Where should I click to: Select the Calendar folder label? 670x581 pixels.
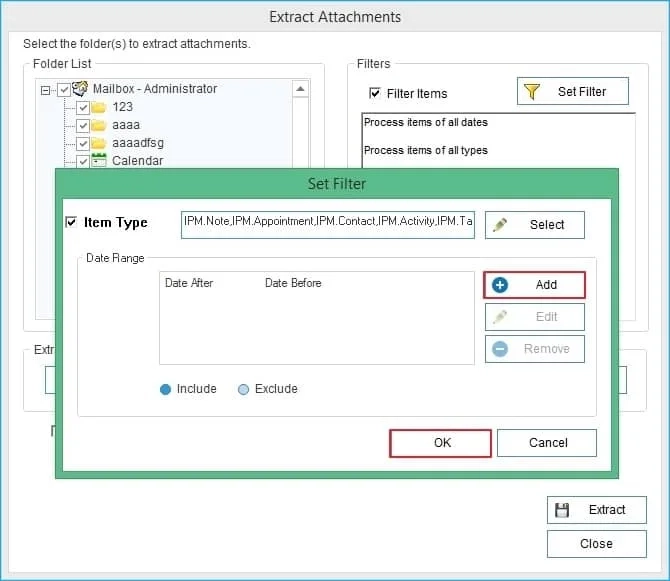(x=138, y=161)
